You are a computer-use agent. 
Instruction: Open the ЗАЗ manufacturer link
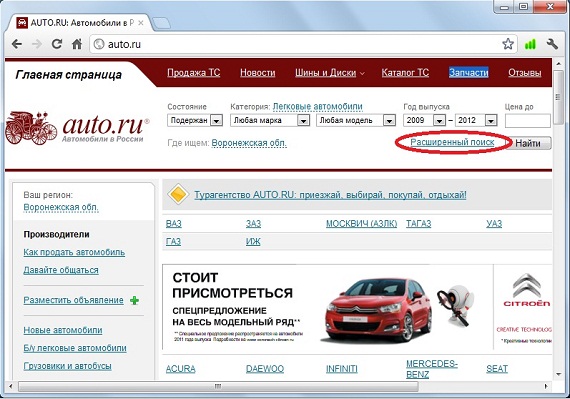[x=253, y=223]
